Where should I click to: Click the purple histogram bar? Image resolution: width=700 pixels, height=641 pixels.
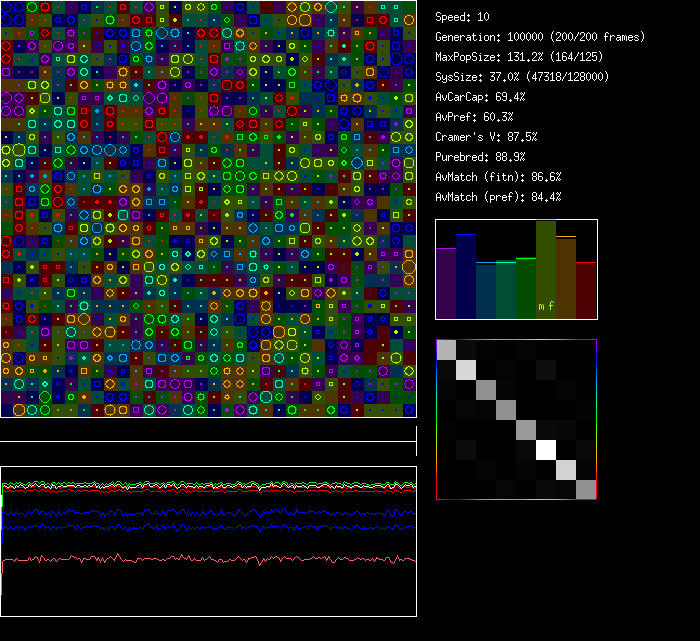click(446, 283)
